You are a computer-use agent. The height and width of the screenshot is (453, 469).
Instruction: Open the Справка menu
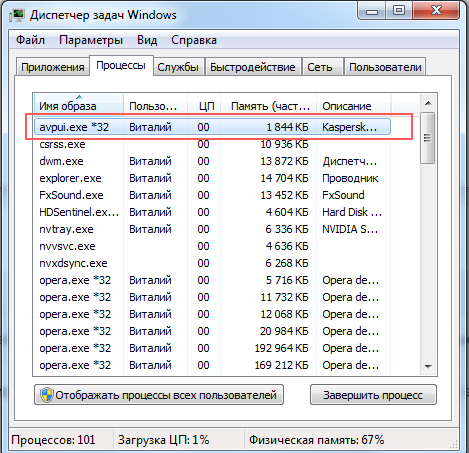point(194,40)
